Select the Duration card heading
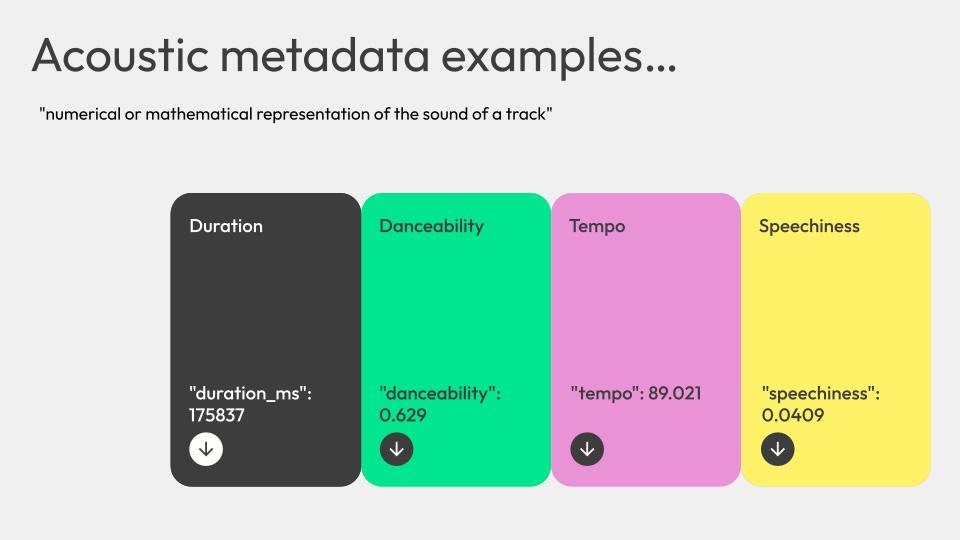This screenshot has height=540, width=960. click(226, 226)
